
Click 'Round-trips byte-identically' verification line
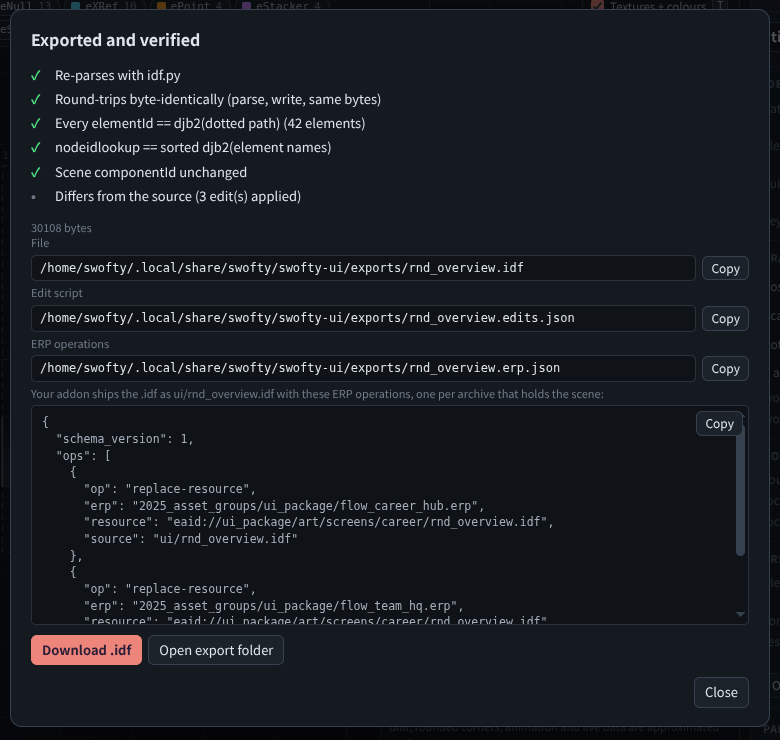[218, 99]
